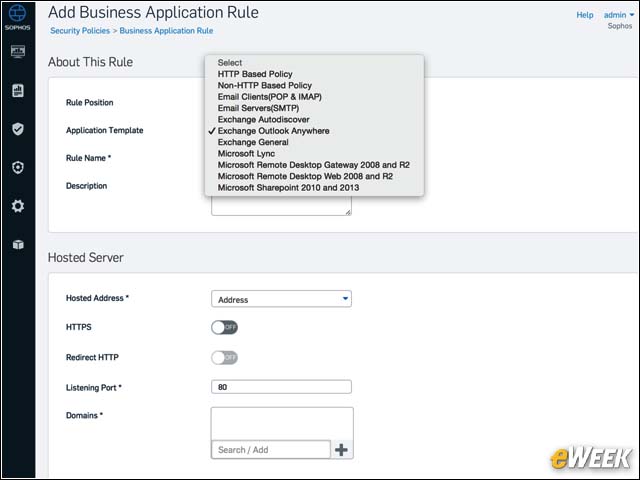
Task: Open the dashboard monitor icon in sidebar
Action: [x=18, y=51]
